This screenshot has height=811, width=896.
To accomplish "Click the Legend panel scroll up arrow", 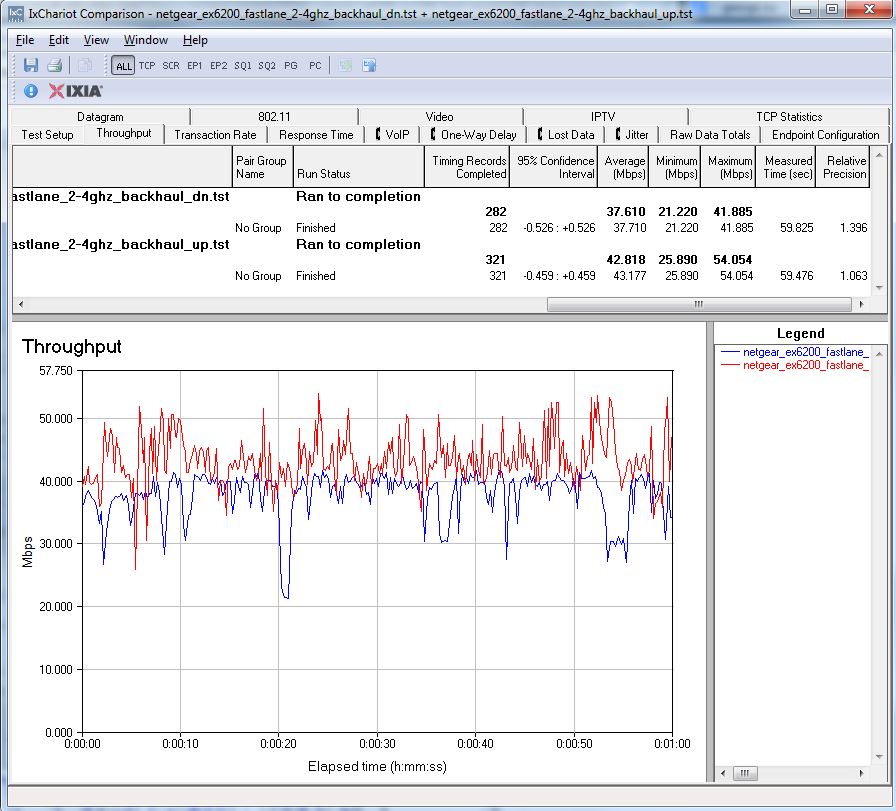I will coord(879,354).
